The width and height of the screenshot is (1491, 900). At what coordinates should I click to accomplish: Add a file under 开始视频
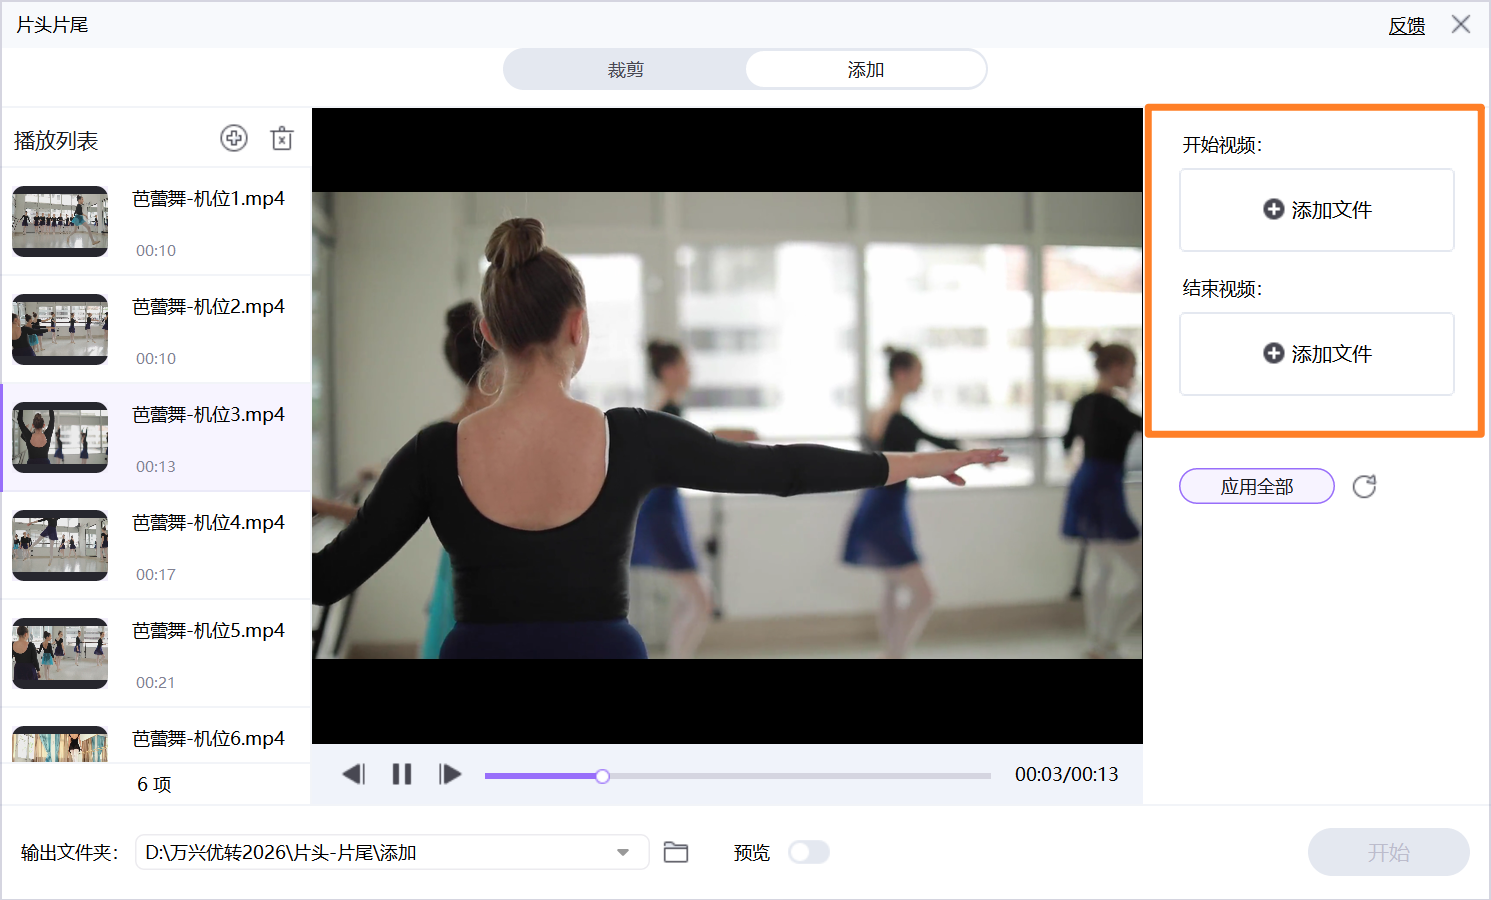(x=1316, y=210)
